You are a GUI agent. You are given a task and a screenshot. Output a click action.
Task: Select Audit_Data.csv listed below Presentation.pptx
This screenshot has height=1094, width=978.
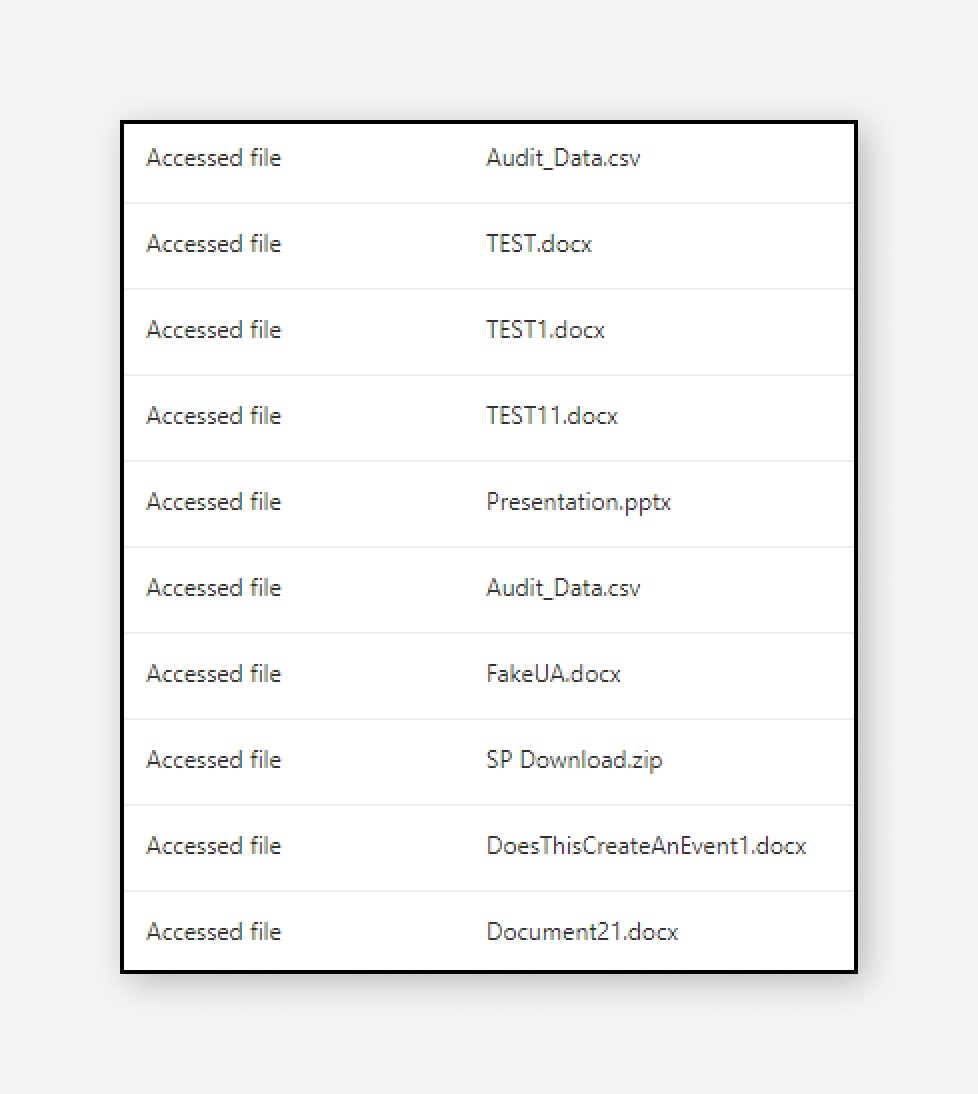pos(563,588)
